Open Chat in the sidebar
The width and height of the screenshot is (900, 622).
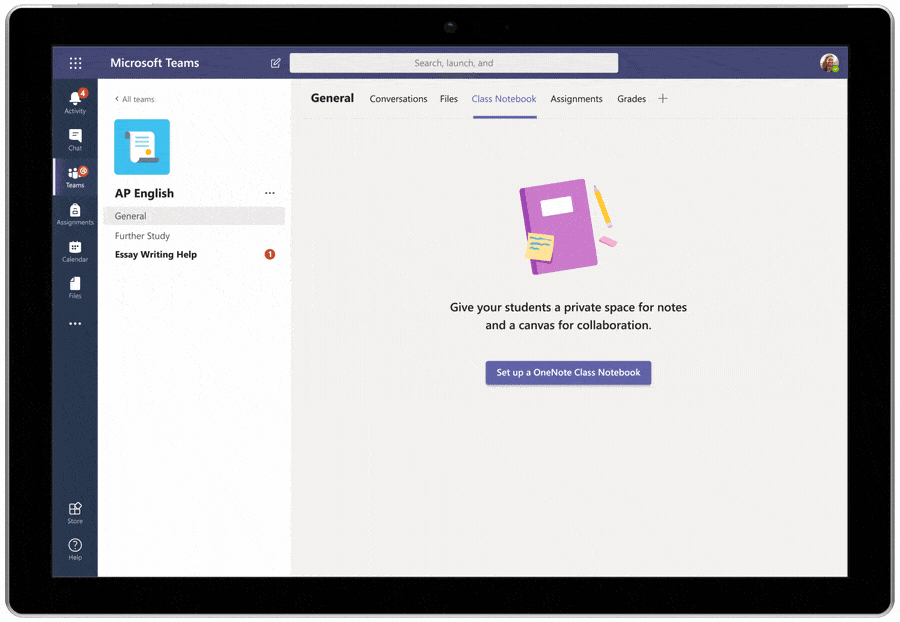[x=75, y=139]
